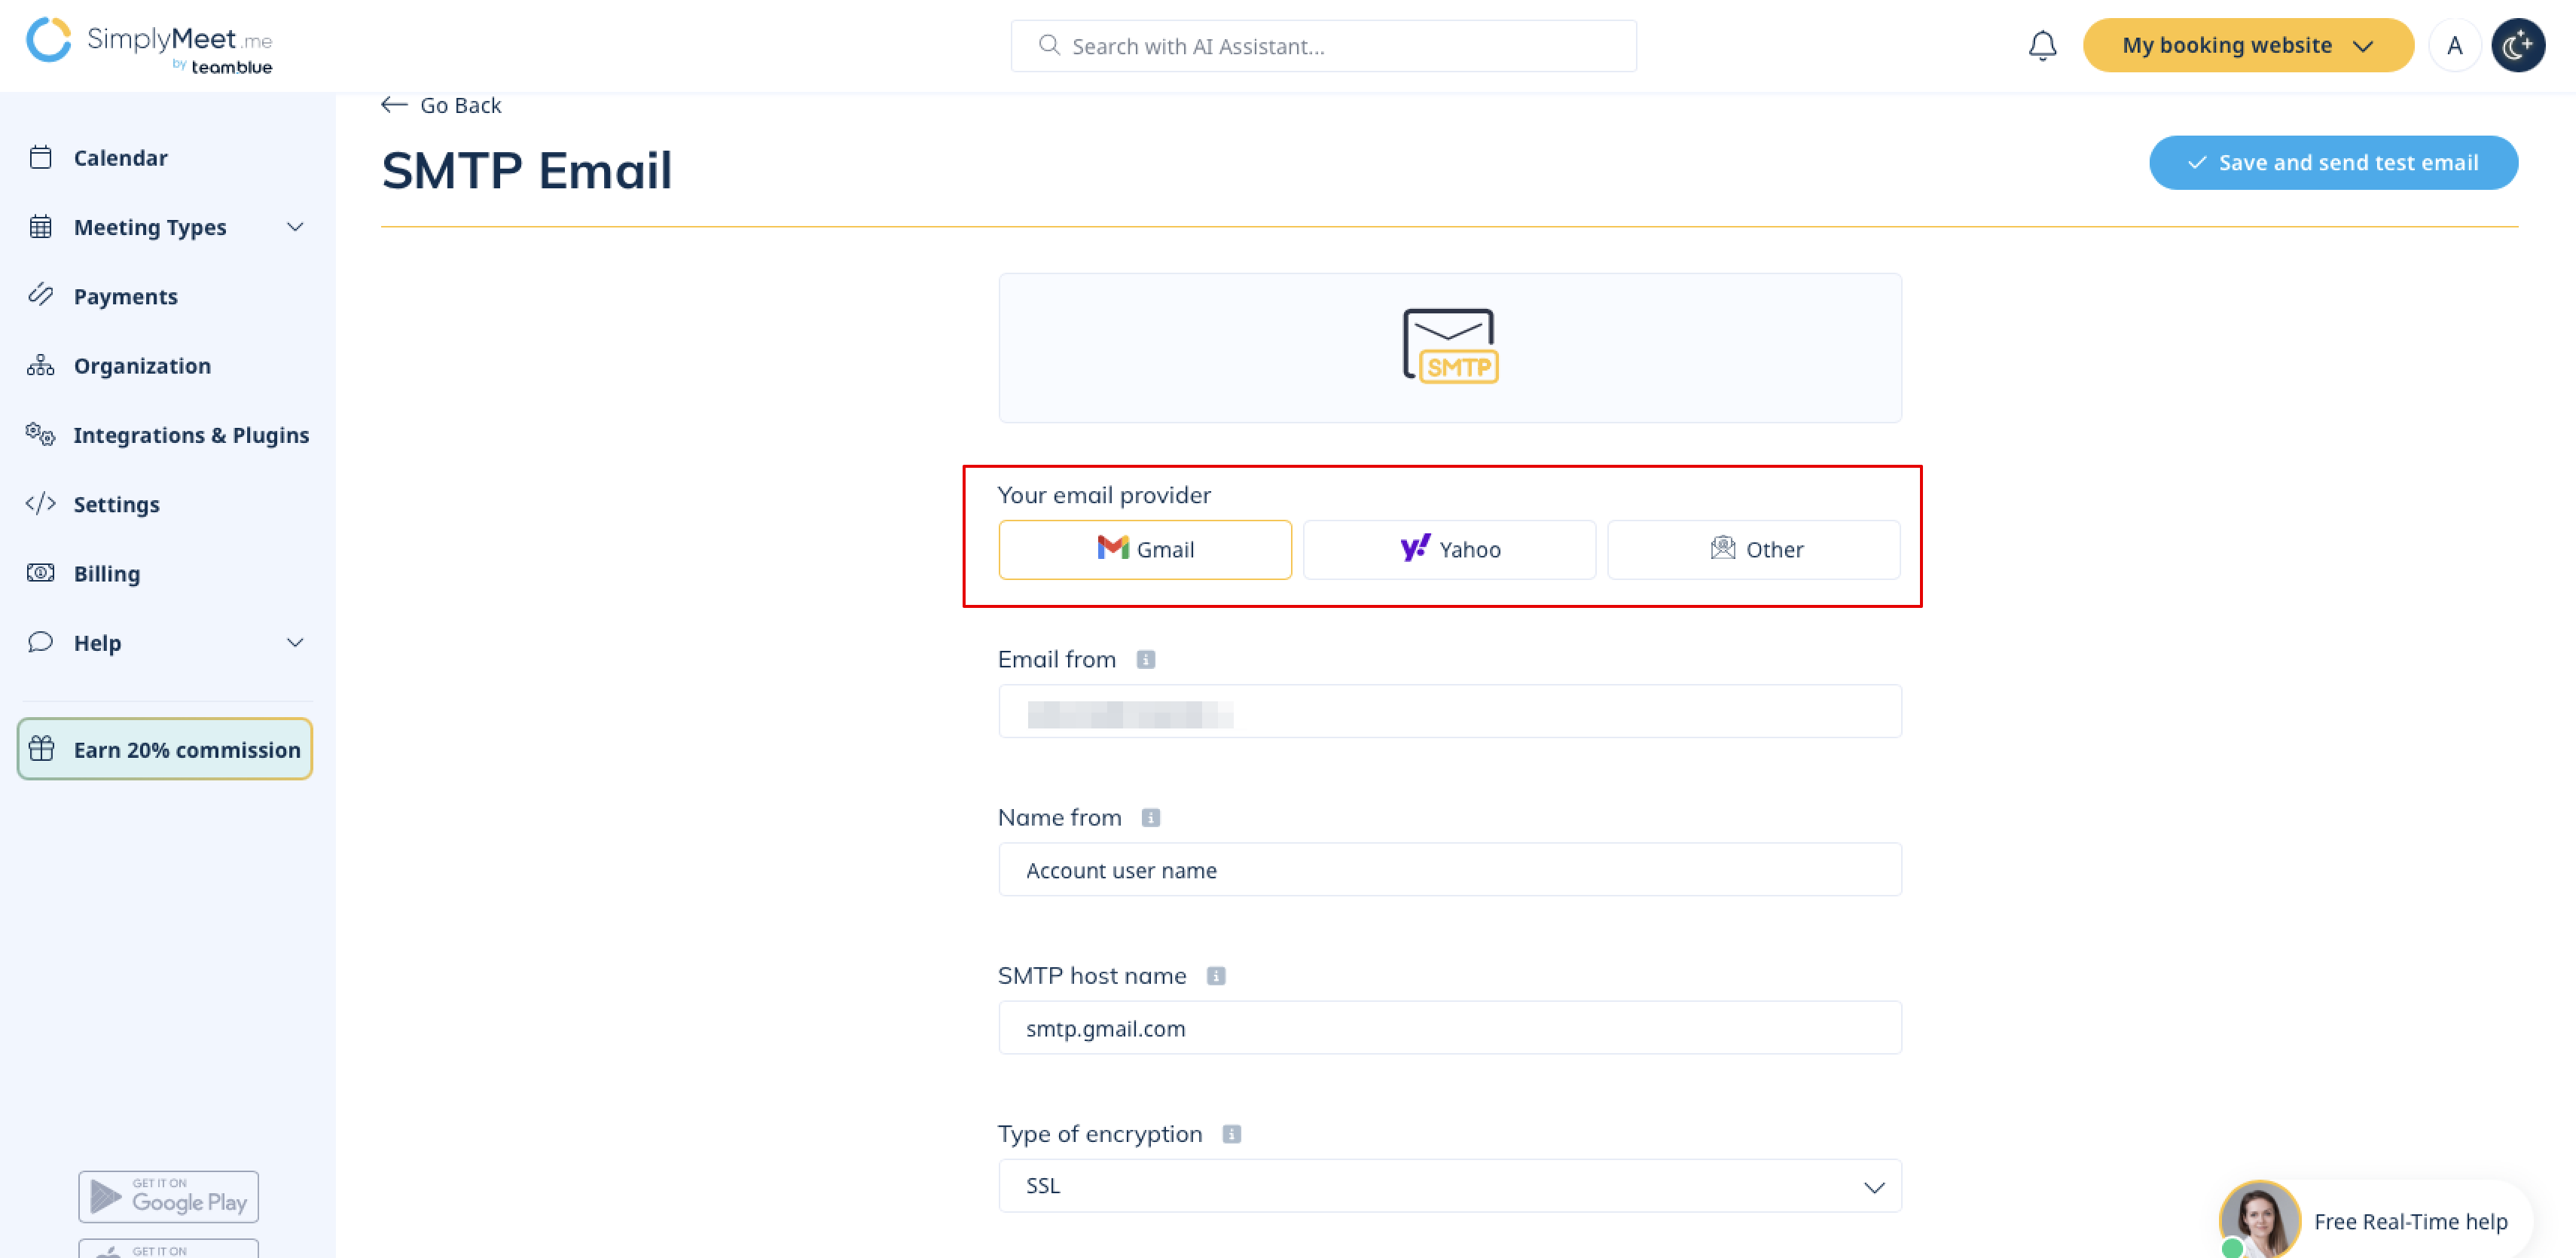2576x1258 pixels.
Task: Open the encryption type SSL dropdown
Action: [x=1449, y=1186]
